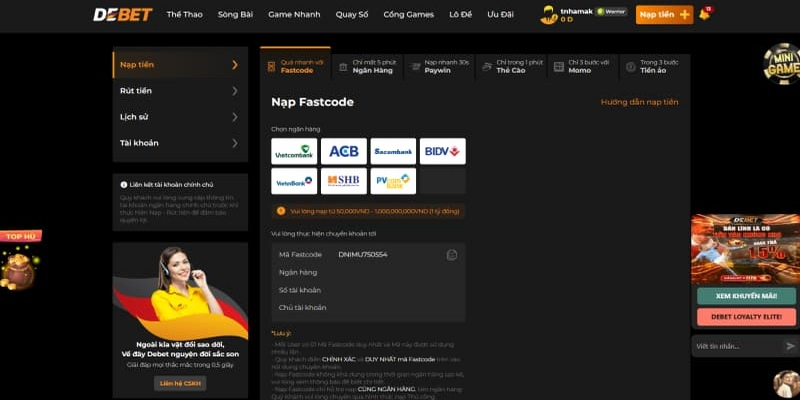Open the Sòng Bài menu
Viewport: 800px width, 400px height.
[x=235, y=14]
